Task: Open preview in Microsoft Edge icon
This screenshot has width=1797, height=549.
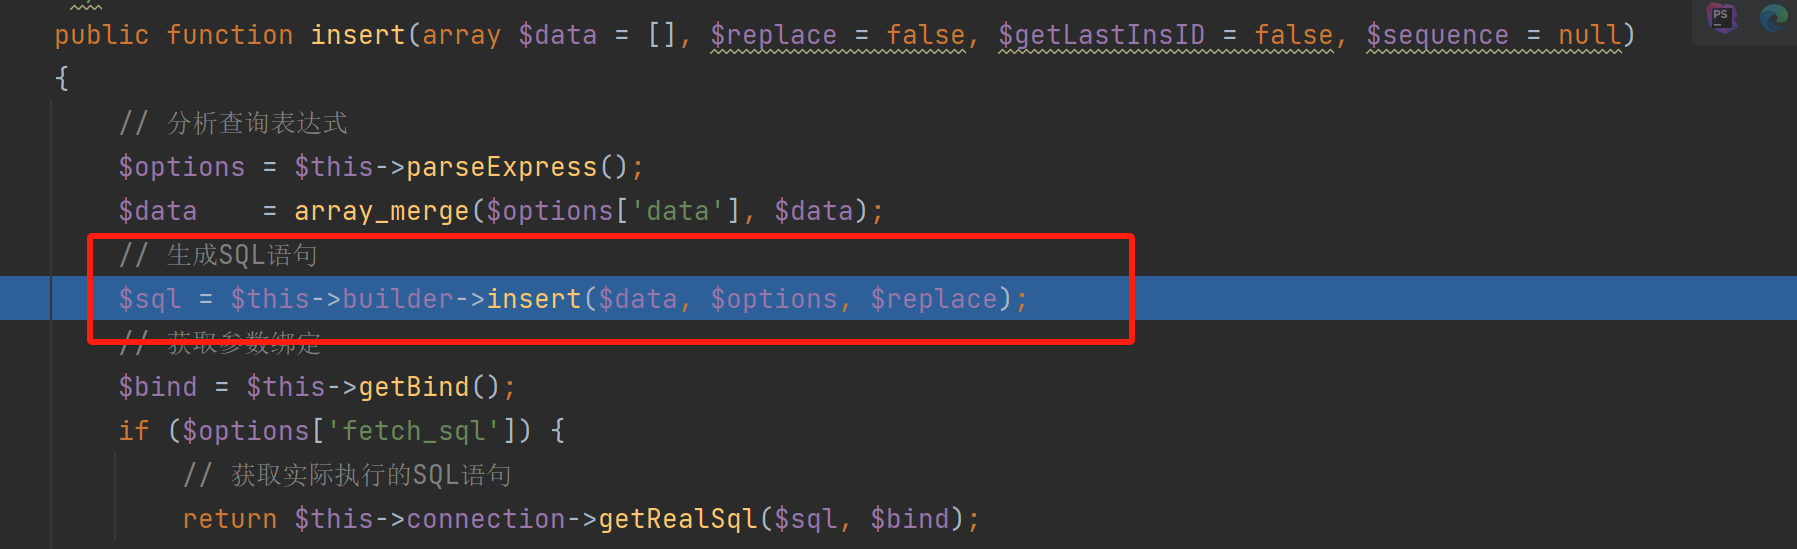Action: pos(1774,17)
